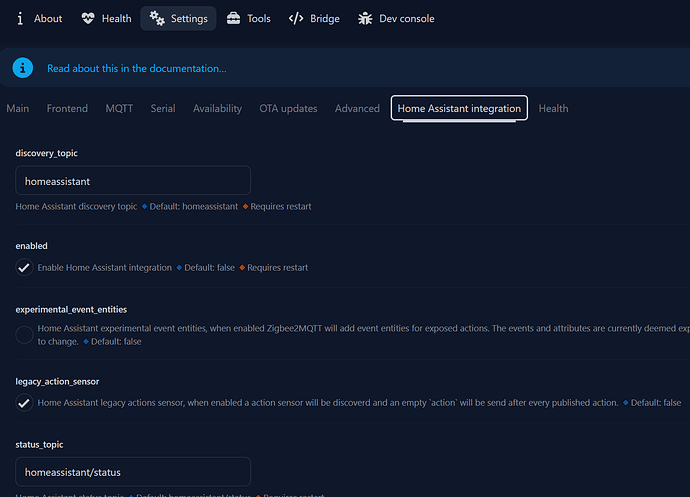690x497 pixels.
Task: Click the 'Default: homeassistant' hint text
Action: click(x=194, y=206)
